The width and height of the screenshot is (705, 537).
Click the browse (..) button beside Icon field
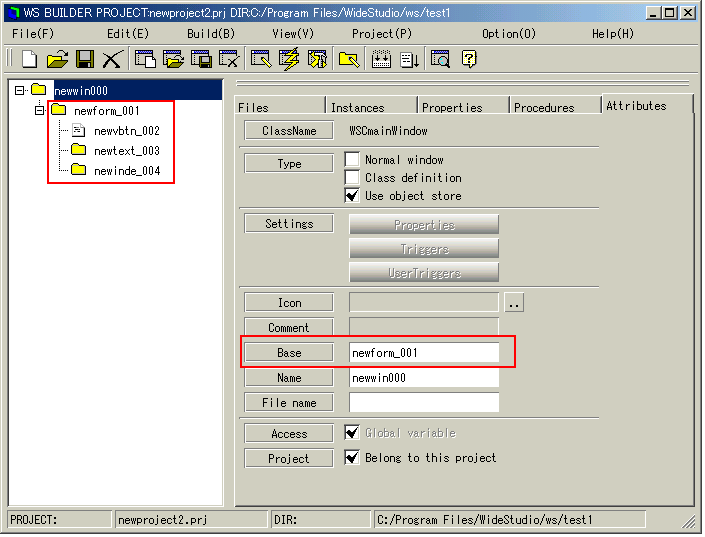click(x=513, y=303)
